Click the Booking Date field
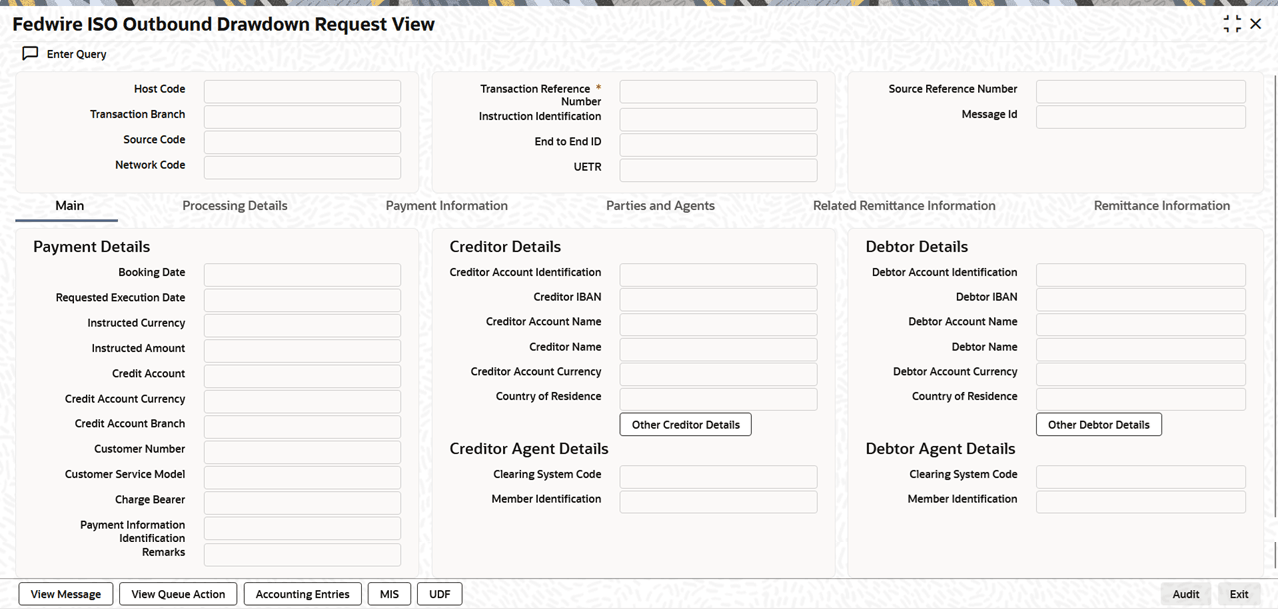Image resolution: width=1278 pixels, height=609 pixels. click(302, 275)
